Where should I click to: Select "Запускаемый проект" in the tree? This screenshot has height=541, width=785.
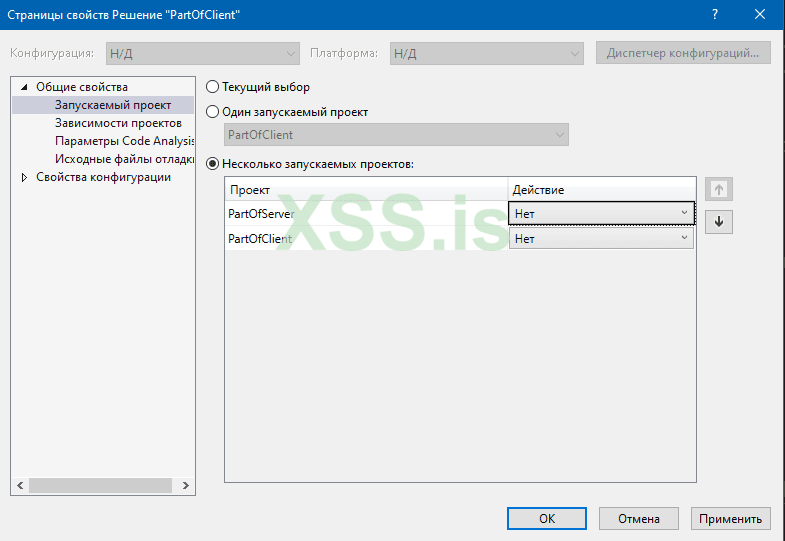[x=113, y=105]
